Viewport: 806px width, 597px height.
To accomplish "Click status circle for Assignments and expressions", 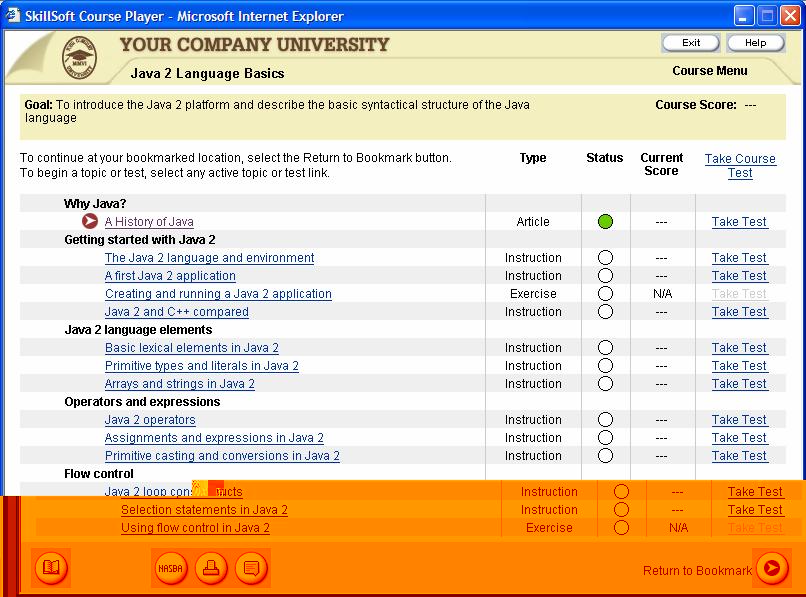I will [606, 438].
